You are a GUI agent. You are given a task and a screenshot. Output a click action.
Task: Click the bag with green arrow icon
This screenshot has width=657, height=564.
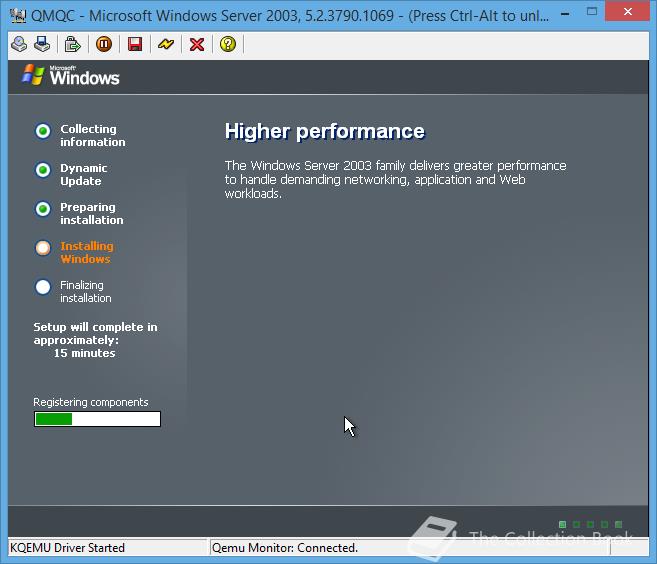pyautogui.click(x=72, y=44)
